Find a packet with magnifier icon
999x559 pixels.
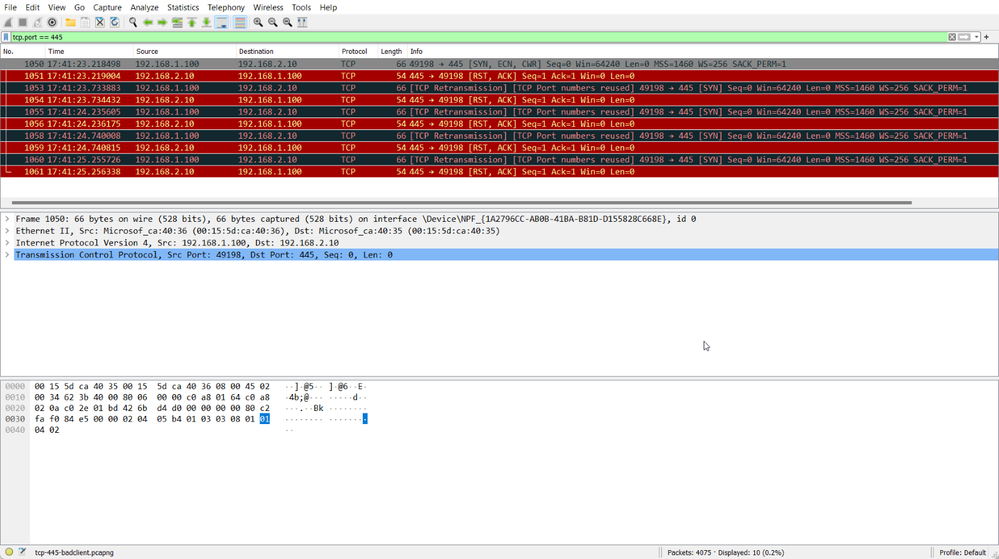click(133, 22)
